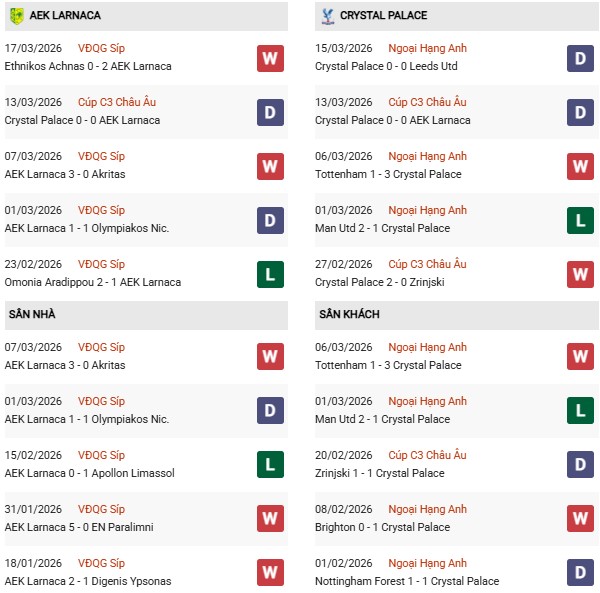Click D badge for Zrinjski away match
The width and height of the screenshot is (600, 593).
coord(580,465)
